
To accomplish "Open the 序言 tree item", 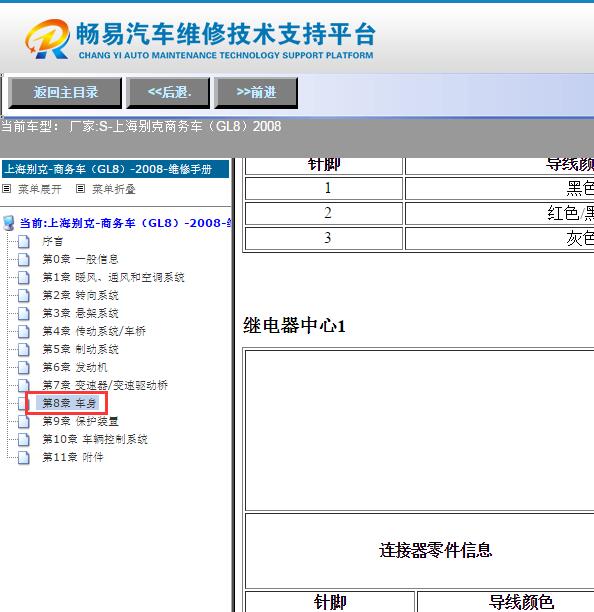I will click(53, 241).
